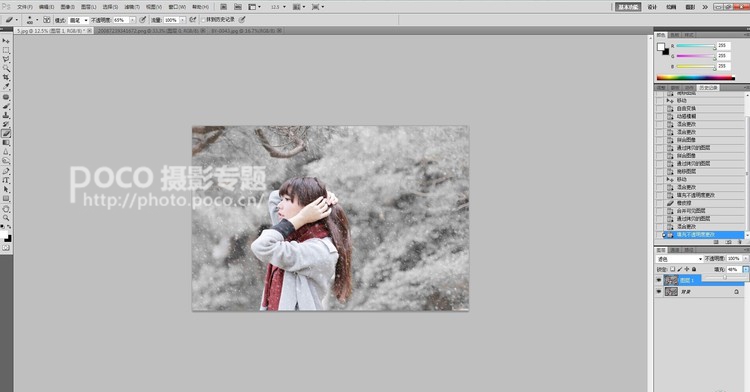Select the Eraser tool in the toolbox
Screen dimensions: 750x392
6,133
